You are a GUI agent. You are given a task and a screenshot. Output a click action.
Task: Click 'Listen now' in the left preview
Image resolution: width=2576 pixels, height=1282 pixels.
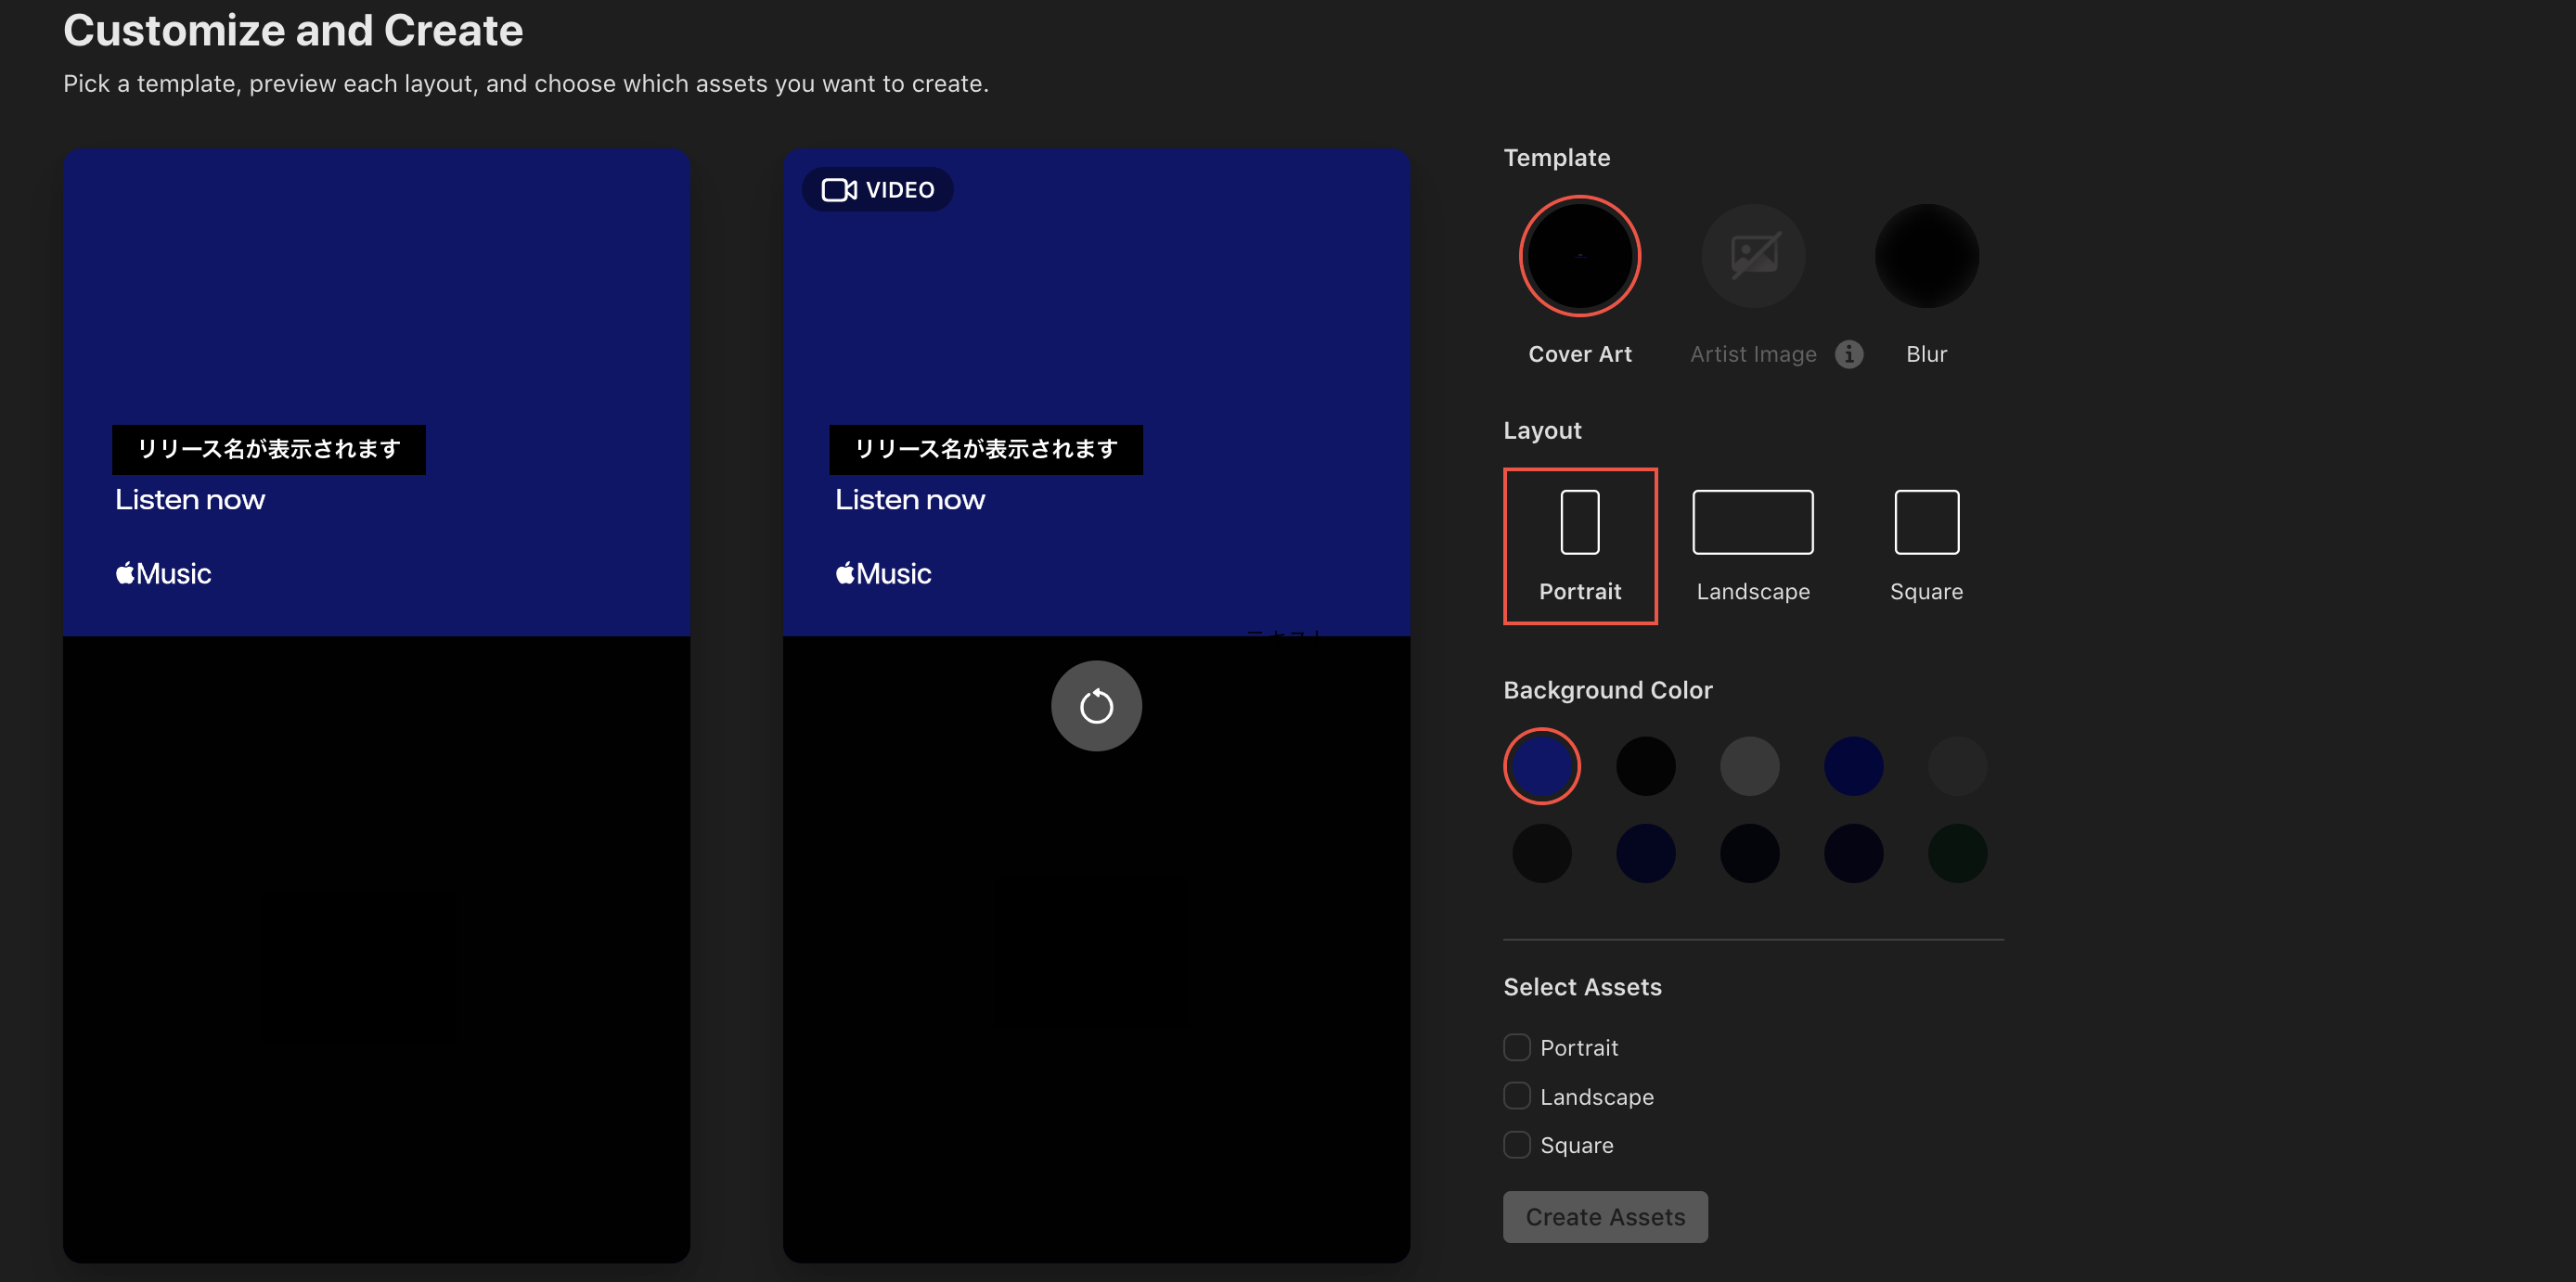coord(190,499)
